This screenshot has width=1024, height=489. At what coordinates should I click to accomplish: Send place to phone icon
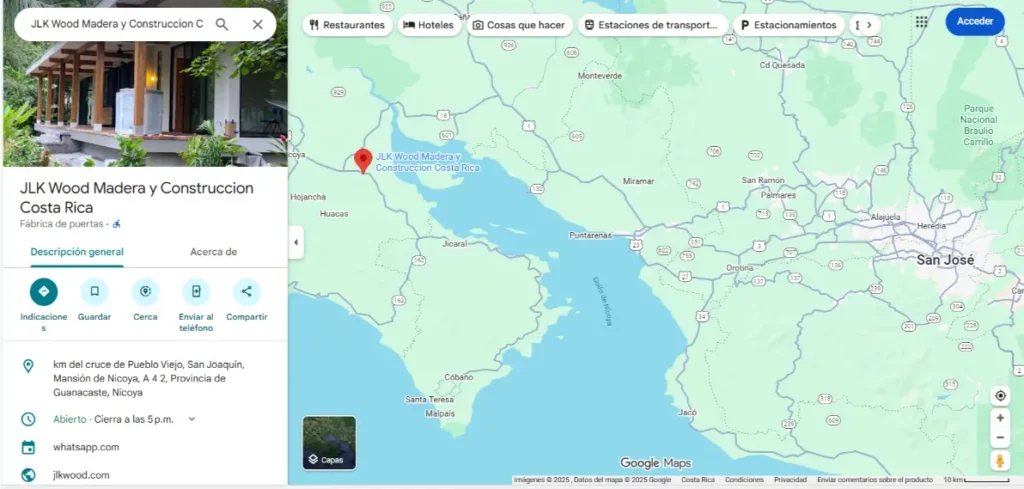tap(196, 292)
